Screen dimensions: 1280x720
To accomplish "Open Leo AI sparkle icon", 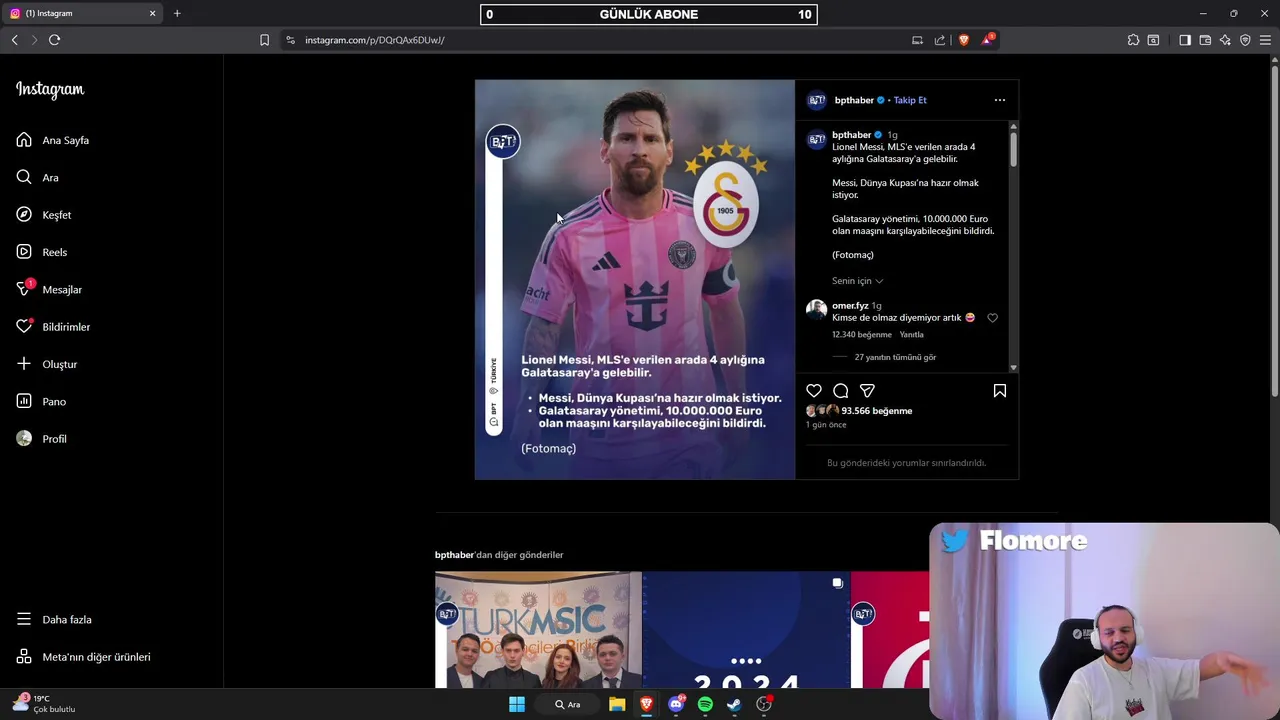I will click(x=1225, y=40).
